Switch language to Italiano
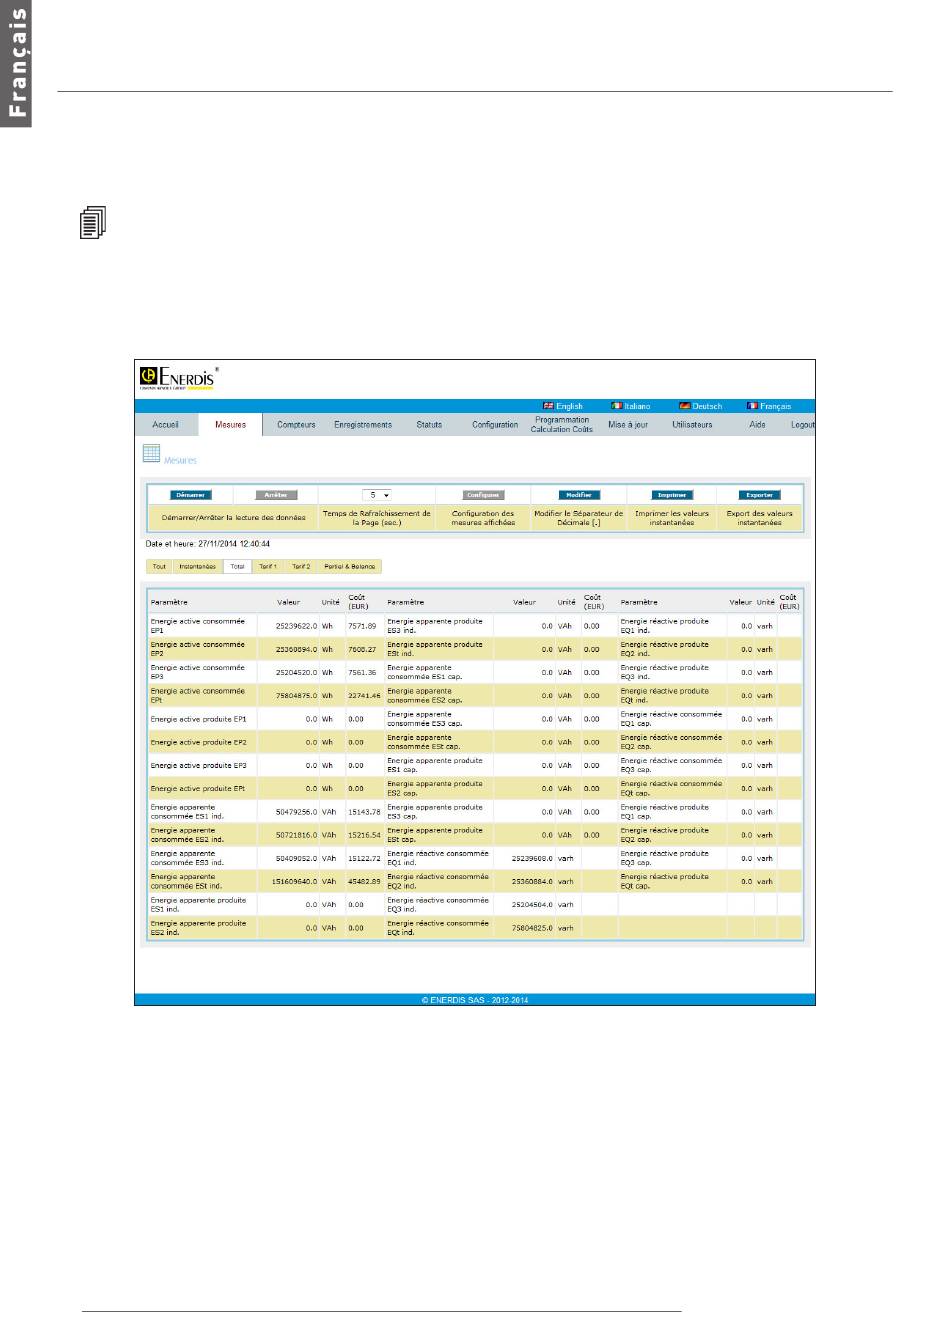 pyautogui.click(x=637, y=406)
